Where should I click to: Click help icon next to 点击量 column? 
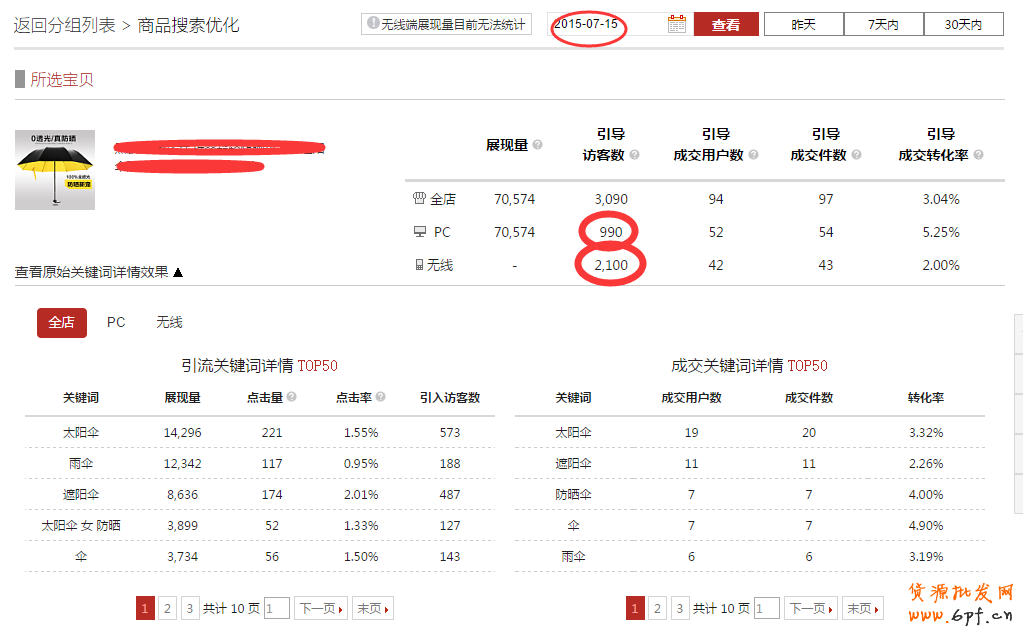click(x=292, y=397)
